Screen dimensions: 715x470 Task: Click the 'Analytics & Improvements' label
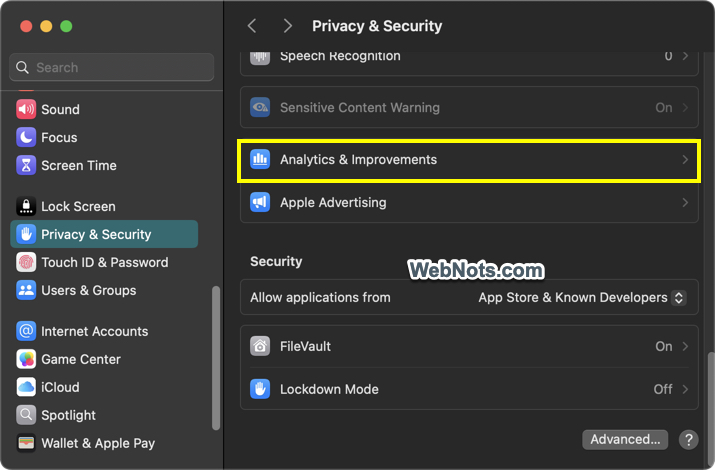[x=358, y=160]
